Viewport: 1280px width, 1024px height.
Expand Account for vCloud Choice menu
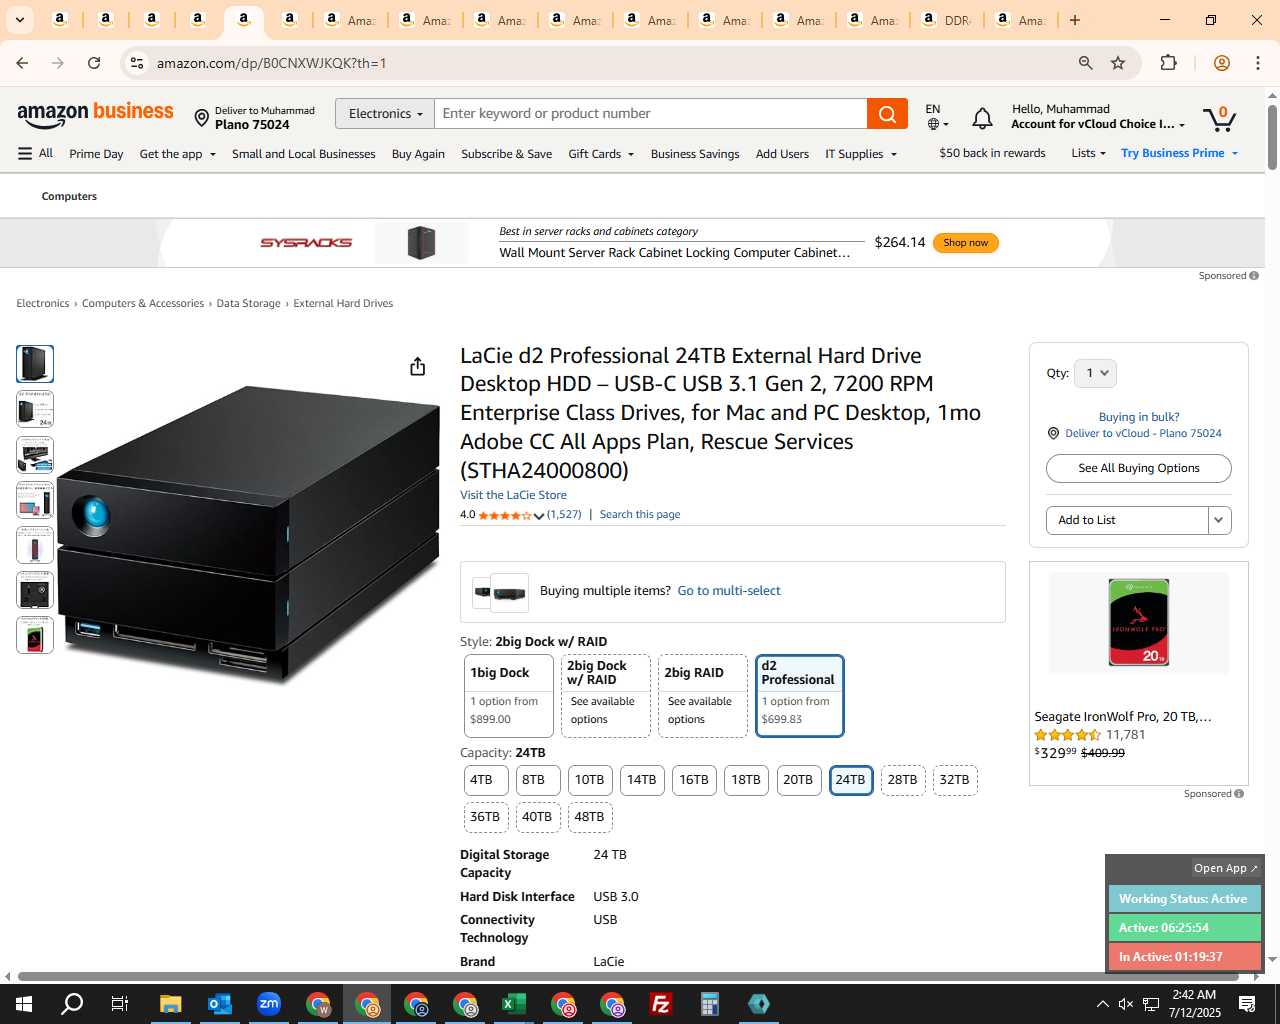1098,125
